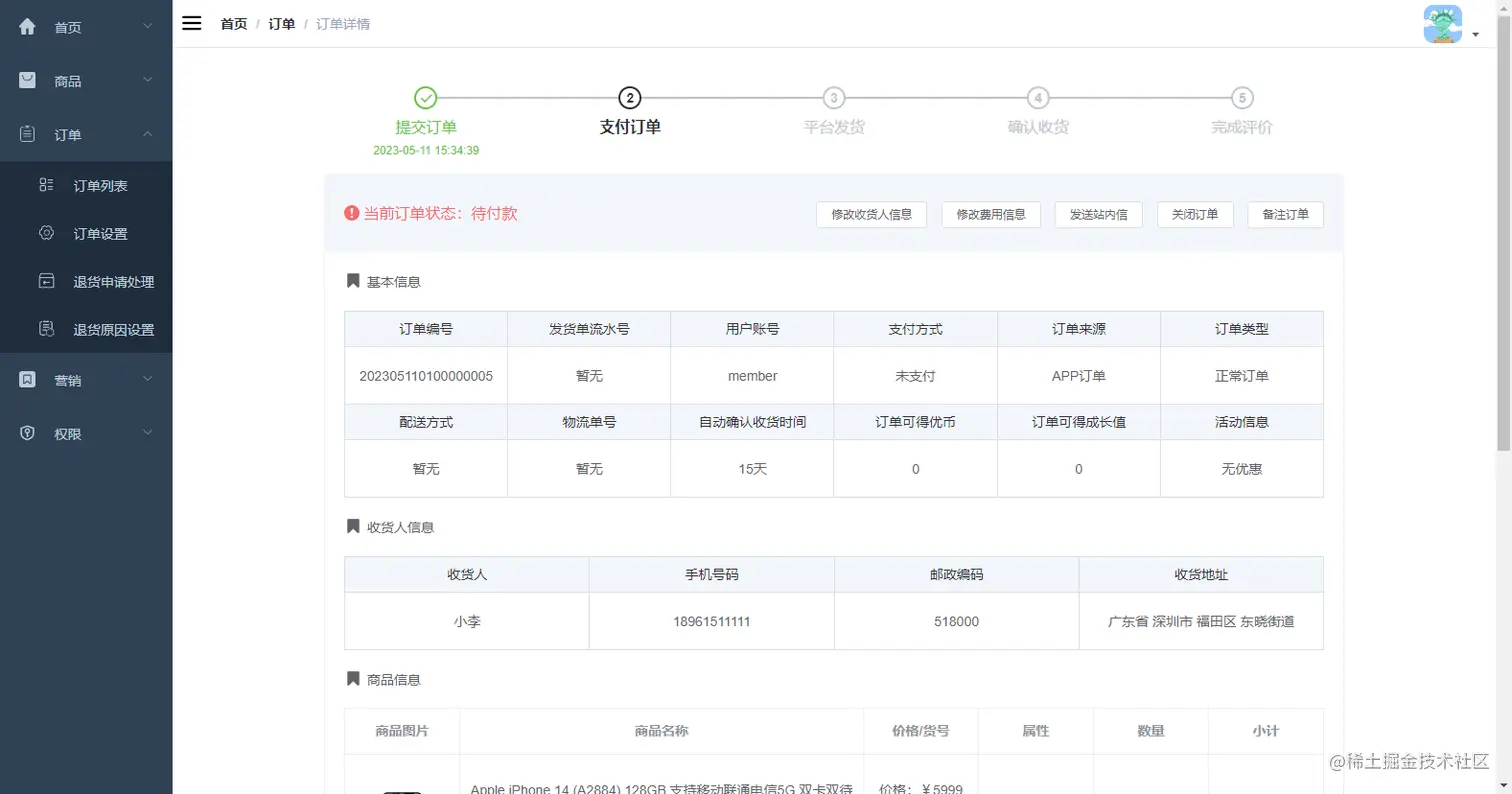Click the 当前订单状态：待付款 status text
The image size is (1512, 794).
point(440,213)
